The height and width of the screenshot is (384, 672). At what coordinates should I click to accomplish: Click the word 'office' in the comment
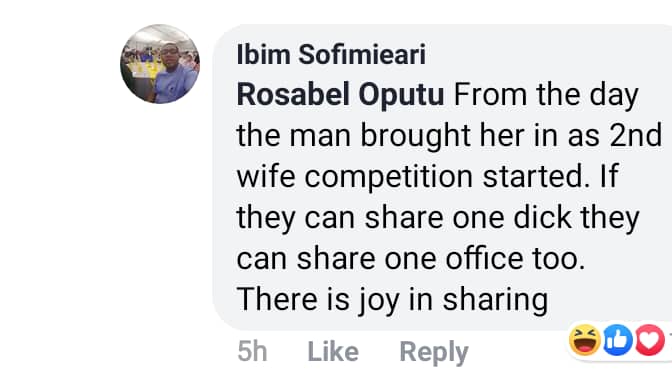pyautogui.click(x=484, y=258)
